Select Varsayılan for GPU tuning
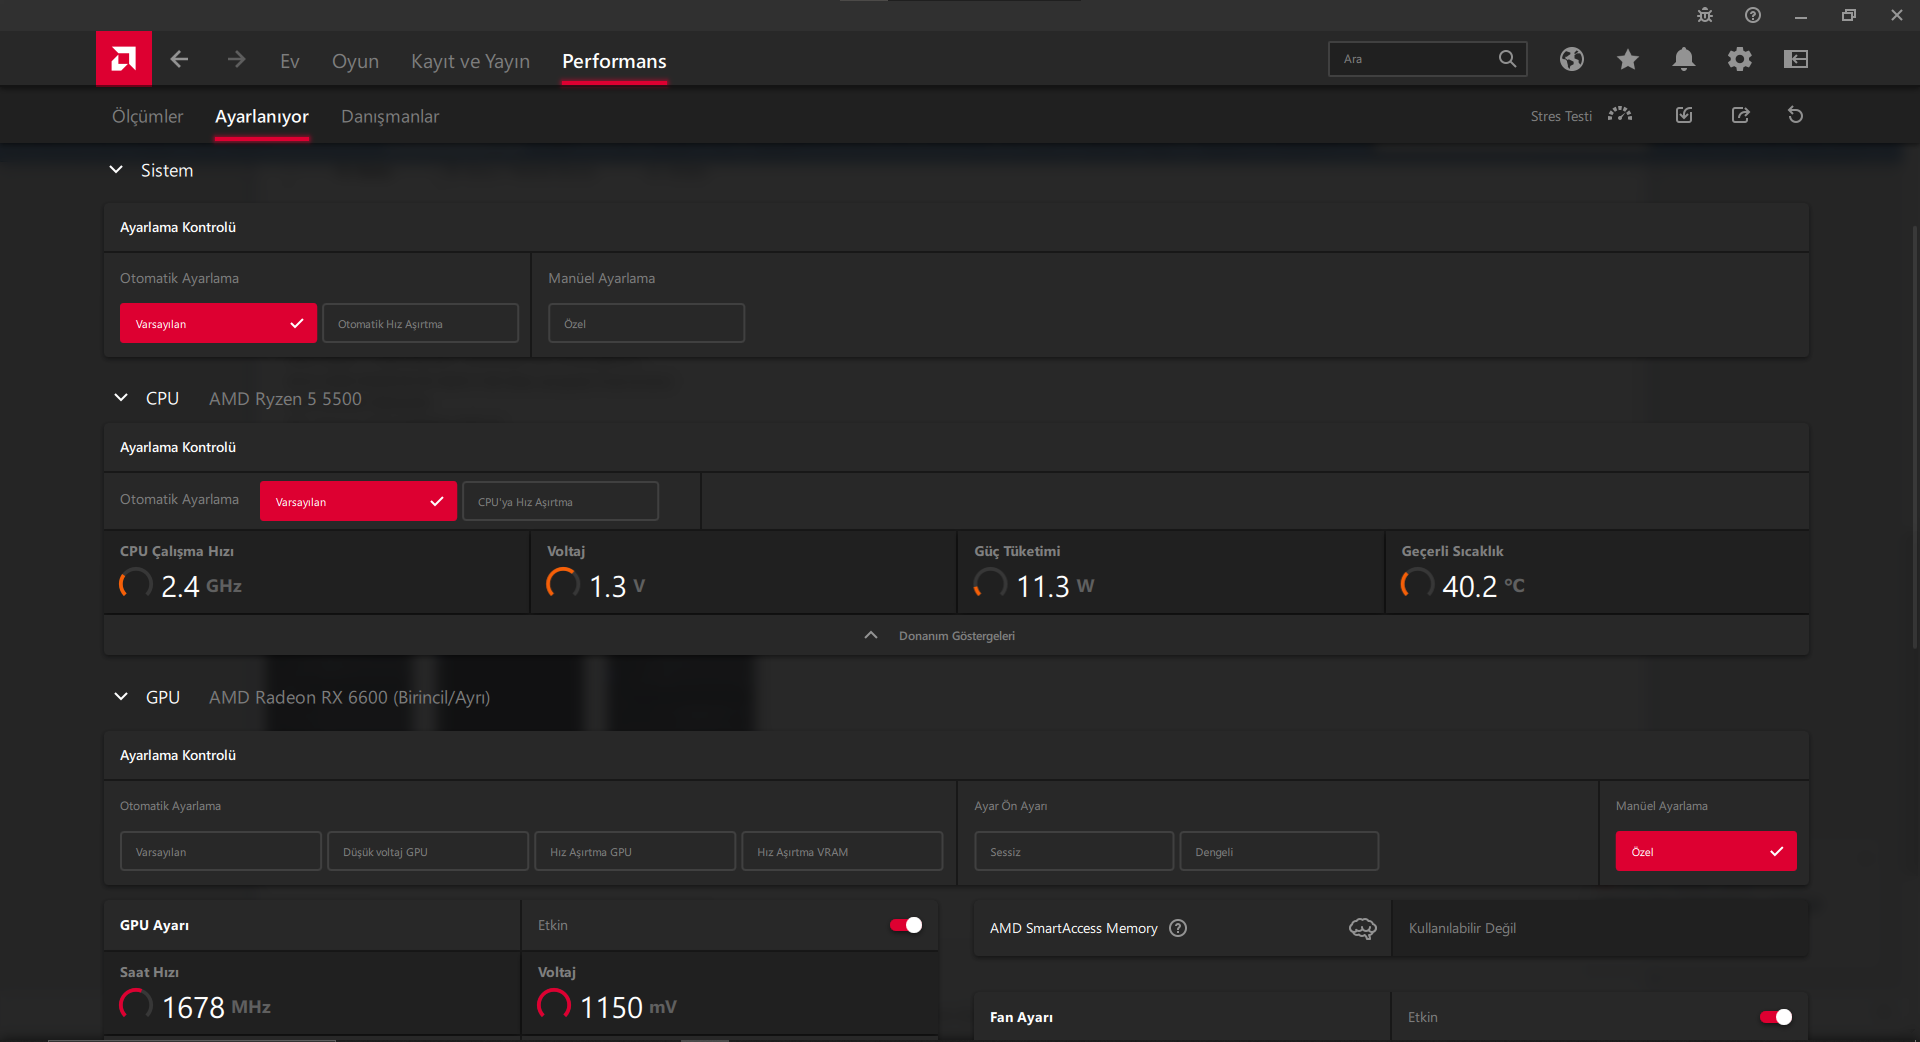Screen dimensions: 1920x1042 (221, 851)
